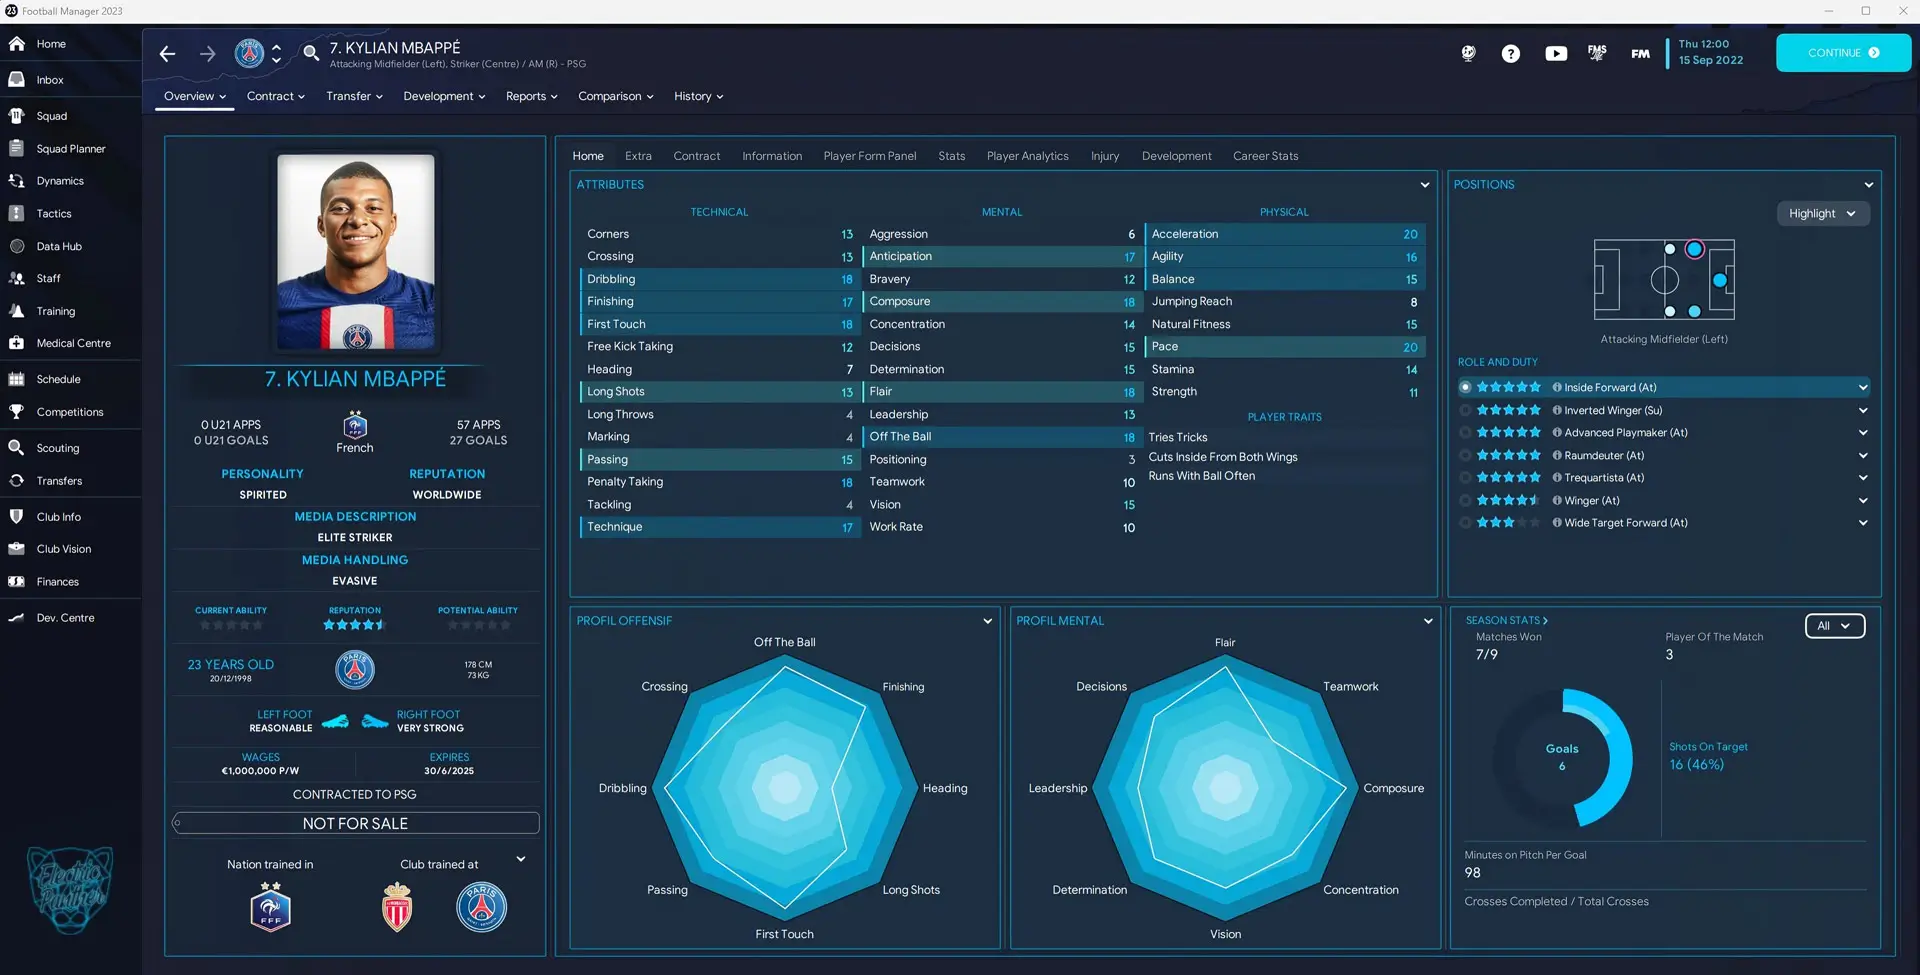The width and height of the screenshot is (1920, 975).
Task: Switch to the Player Form Panel tab
Action: [870, 156]
